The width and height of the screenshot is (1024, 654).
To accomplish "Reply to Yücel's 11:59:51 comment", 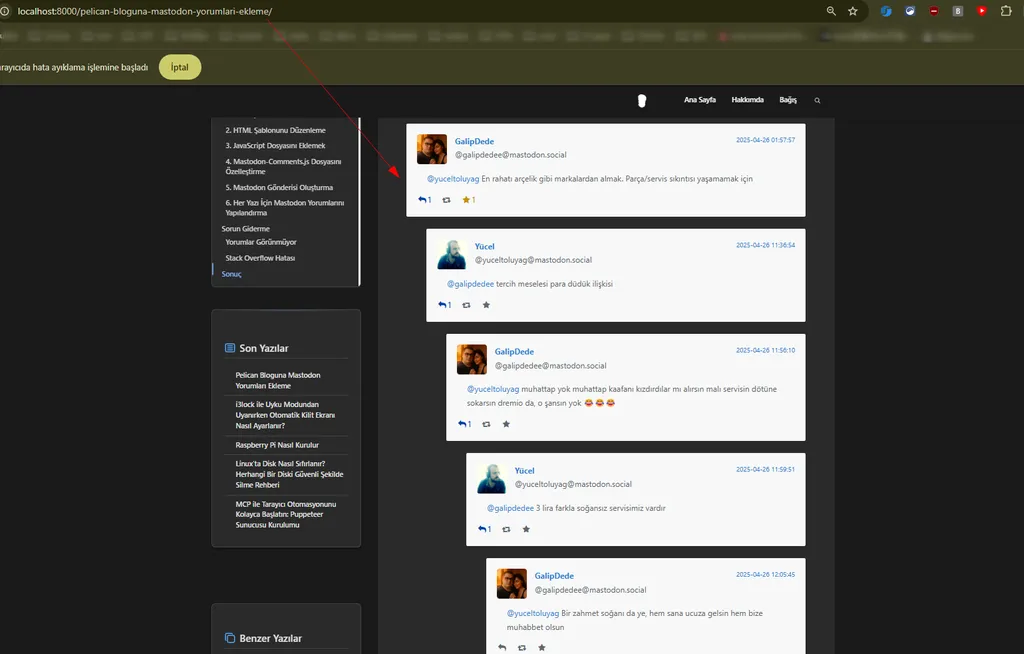I will [x=485, y=529].
